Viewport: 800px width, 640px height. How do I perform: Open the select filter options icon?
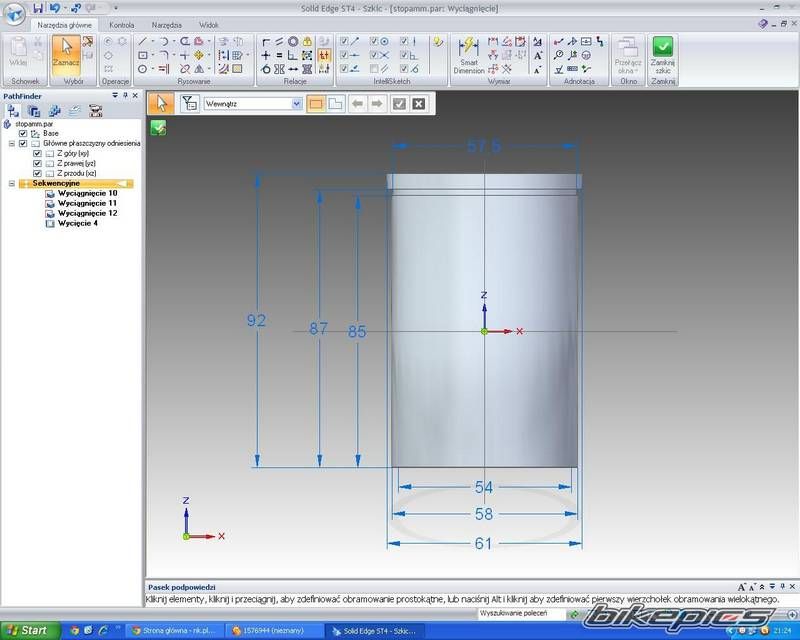tap(189, 104)
